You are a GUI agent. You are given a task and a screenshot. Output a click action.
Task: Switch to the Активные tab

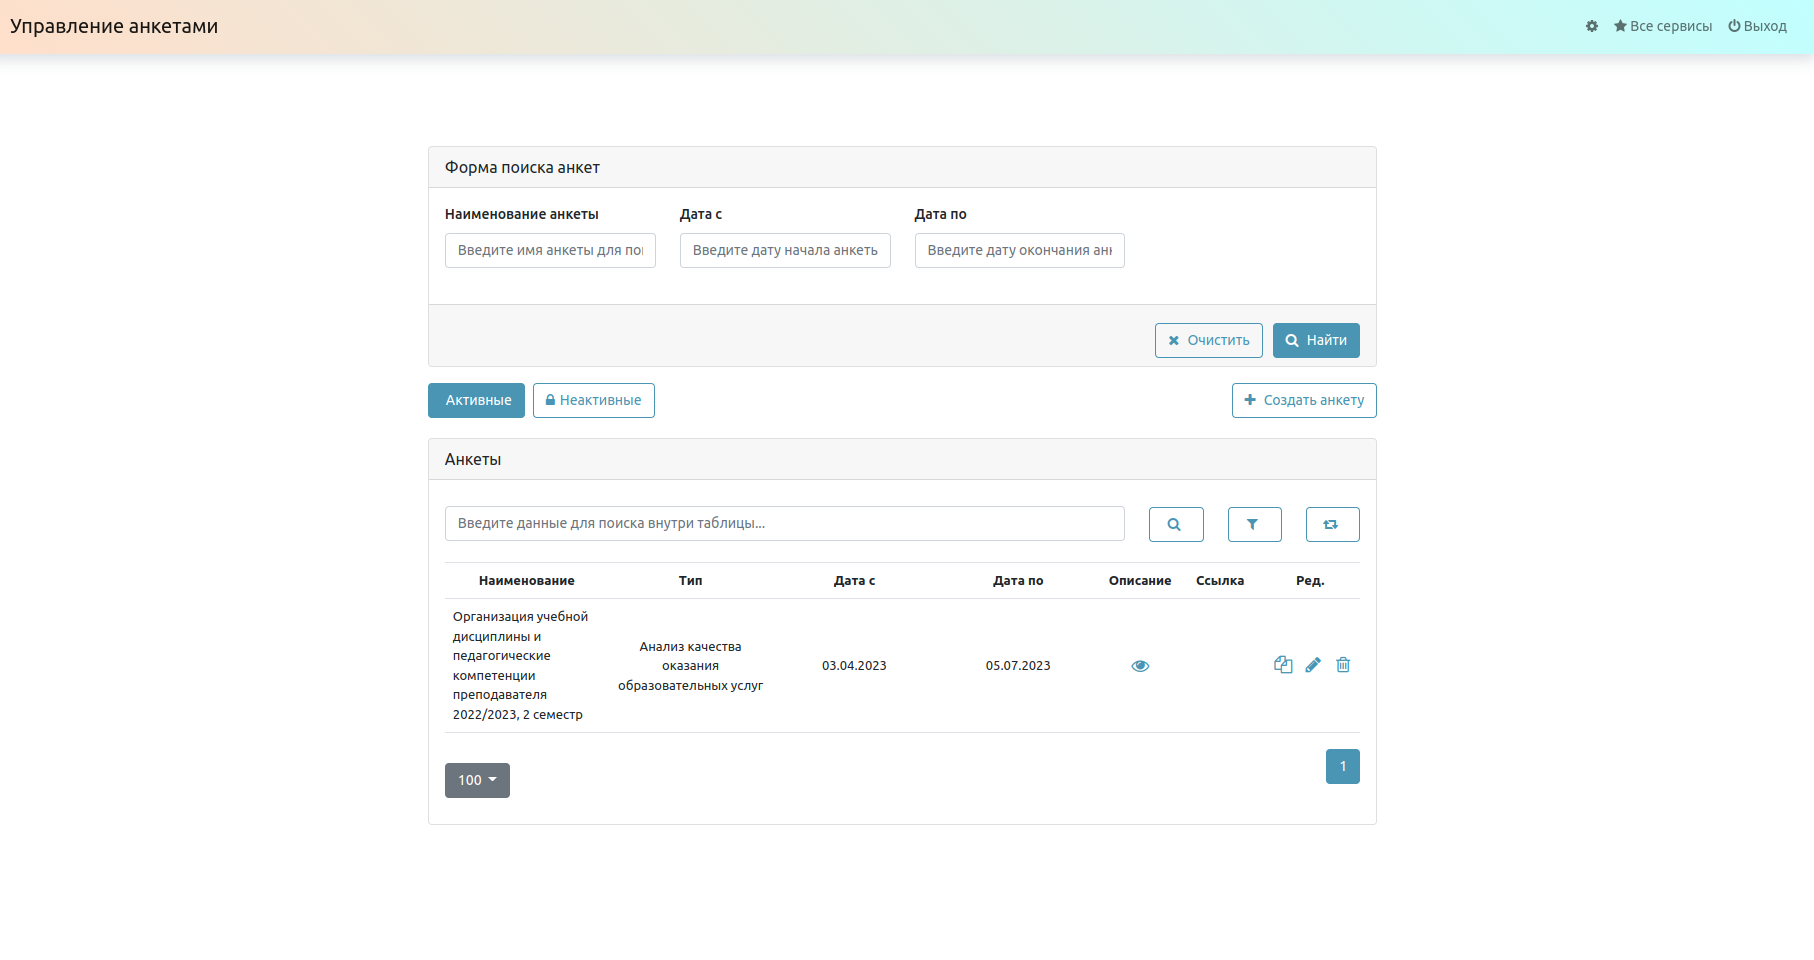476,400
